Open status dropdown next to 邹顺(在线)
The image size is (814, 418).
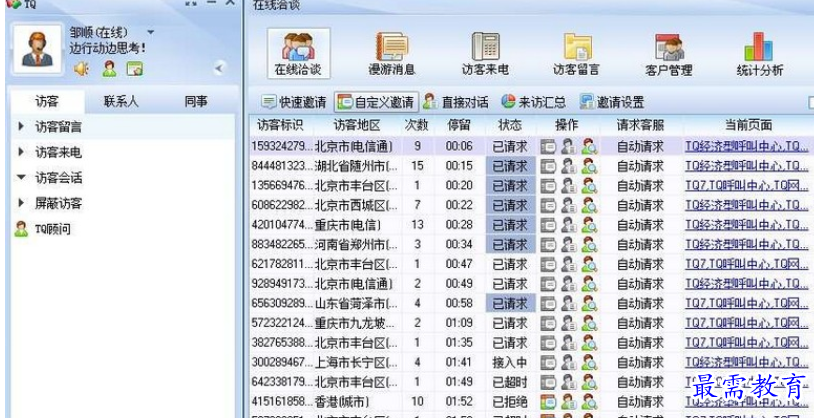[151, 32]
